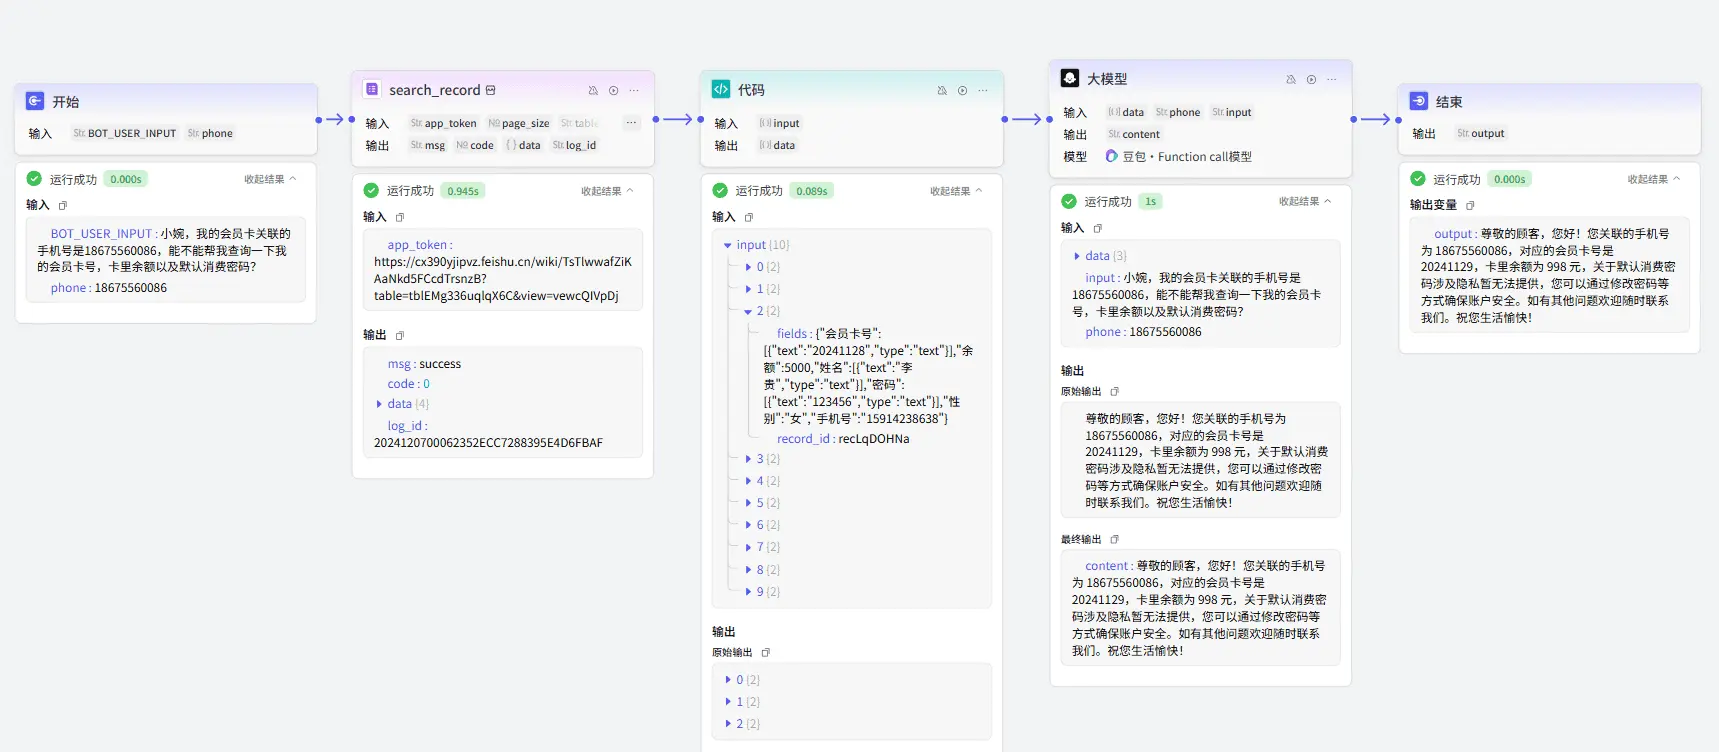The width and height of the screenshot is (1719, 752).
Task: Expand item 9 in the 代码 input list
Action: click(x=747, y=592)
